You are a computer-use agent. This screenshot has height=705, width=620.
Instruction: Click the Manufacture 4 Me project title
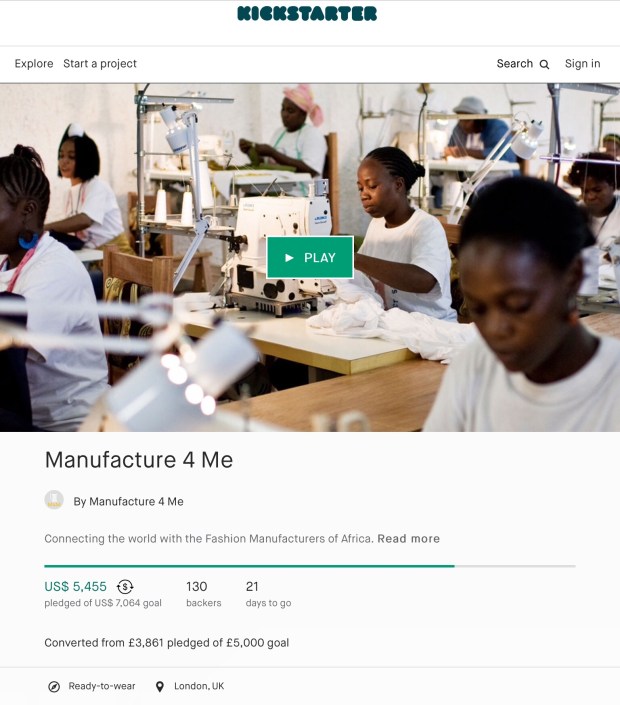pyautogui.click(x=139, y=460)
